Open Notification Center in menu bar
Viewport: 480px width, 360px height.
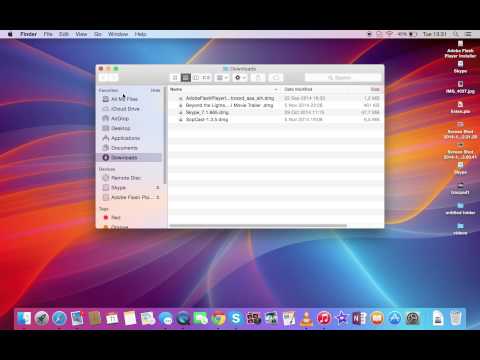(468, 34)
